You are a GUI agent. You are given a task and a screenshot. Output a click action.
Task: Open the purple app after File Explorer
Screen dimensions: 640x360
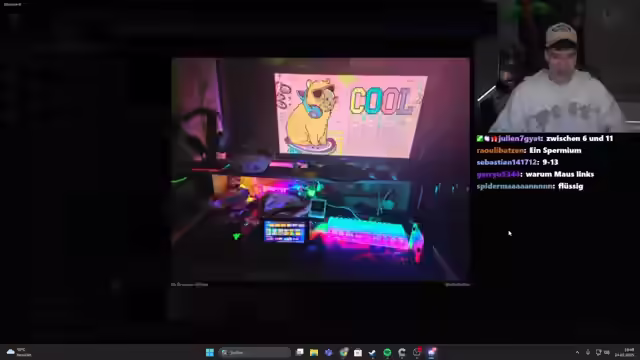click(329, 352)
